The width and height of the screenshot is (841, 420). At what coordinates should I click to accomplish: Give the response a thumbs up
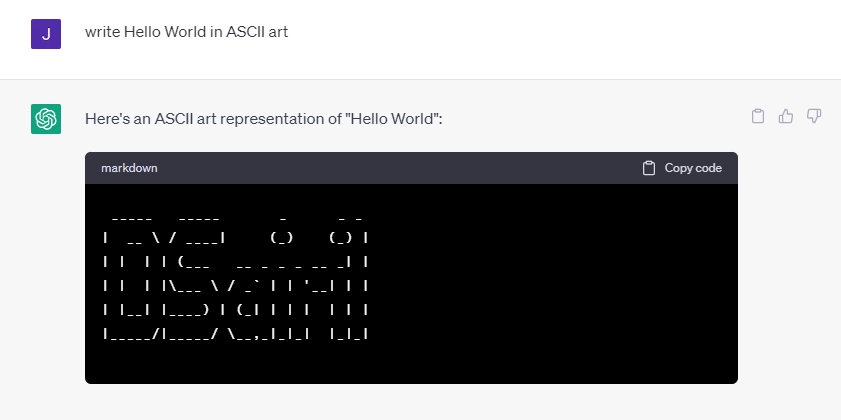(786, 116)
